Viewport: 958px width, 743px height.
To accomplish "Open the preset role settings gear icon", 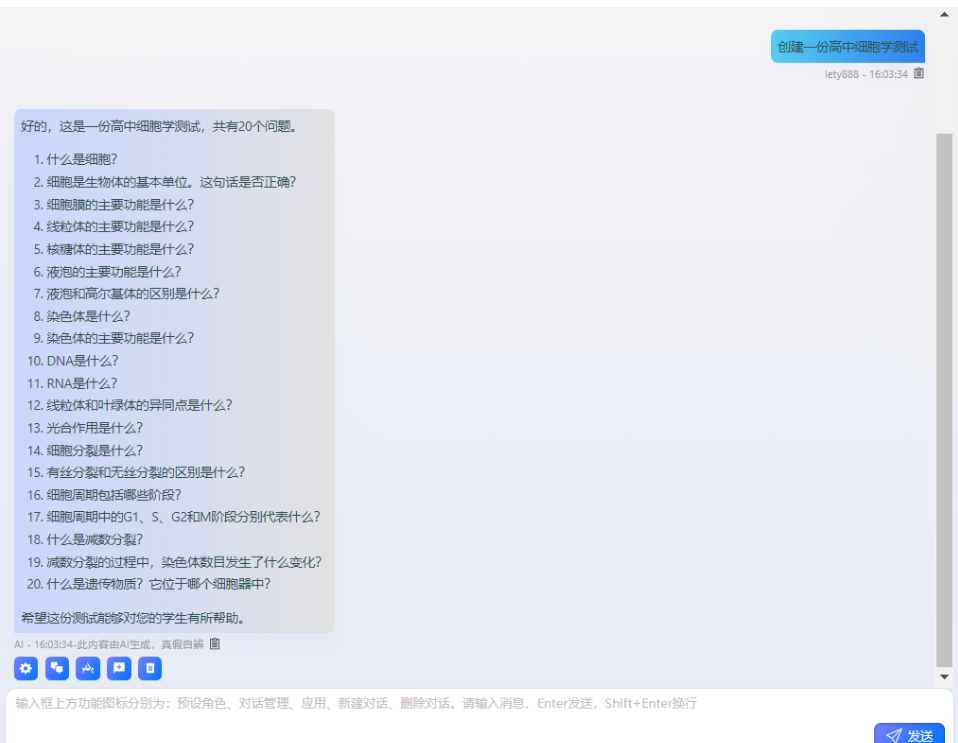I will 26,668.
